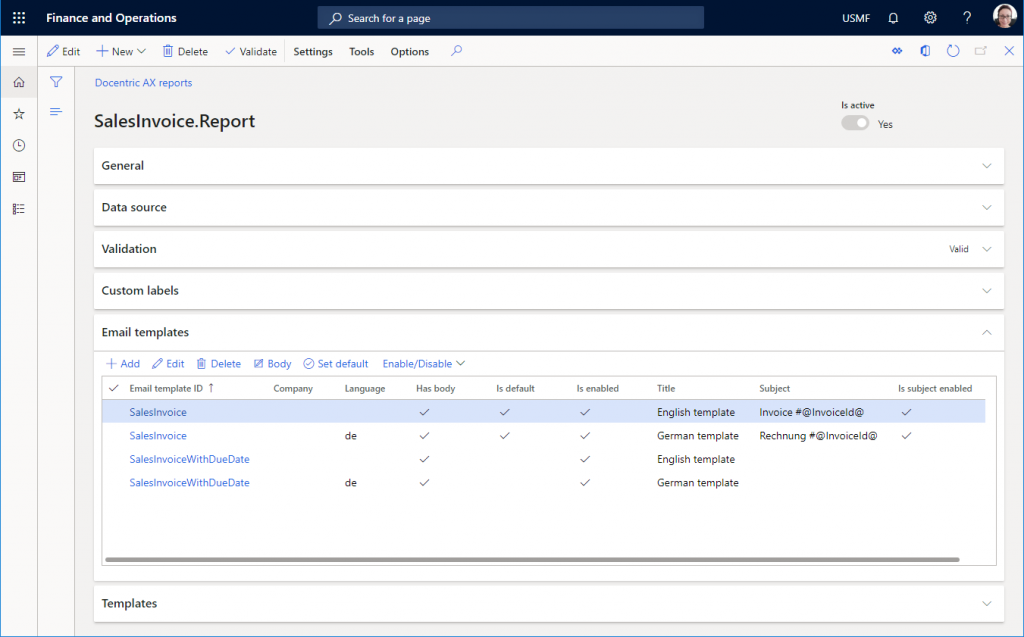Disable the Is active toggle

click(x=853, y=122)
